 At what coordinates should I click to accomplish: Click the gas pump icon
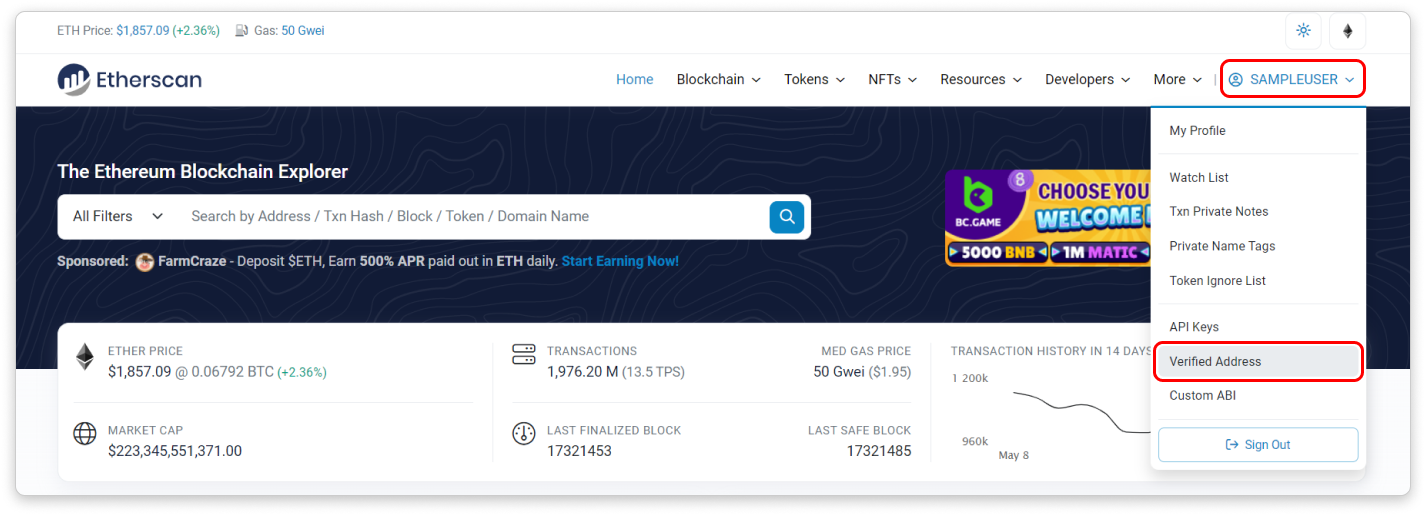coord(242,31)
